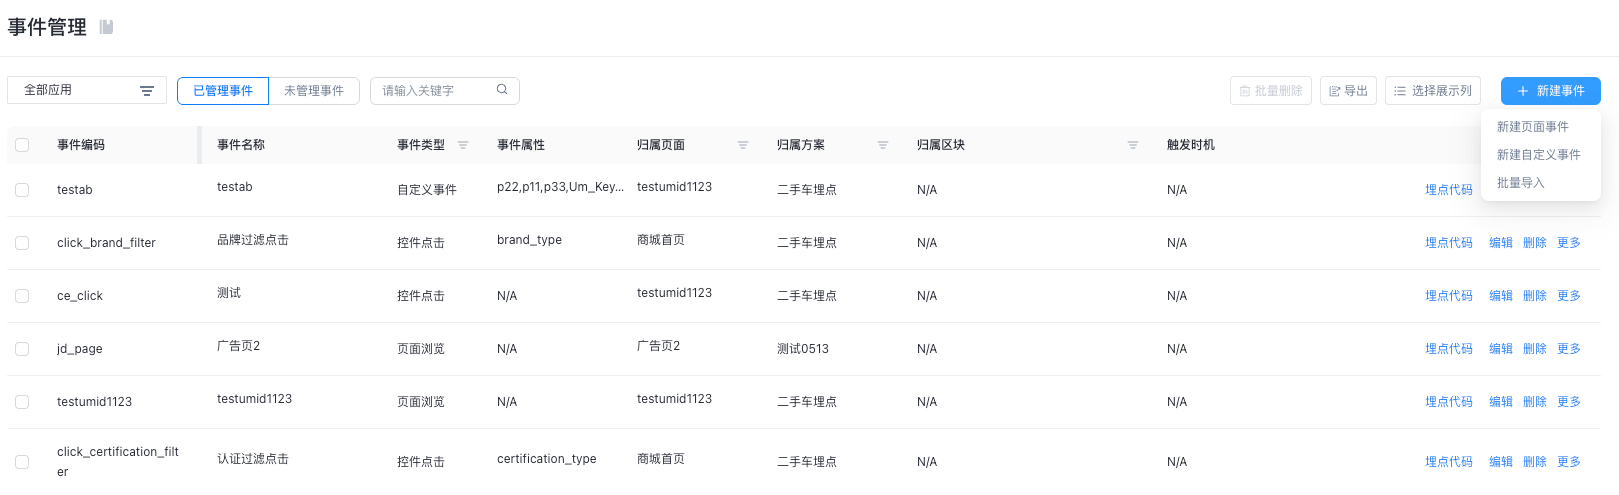Click the search magnifier icon
Viewport: 1619px width, 495px height.
(x=502, y=90)
